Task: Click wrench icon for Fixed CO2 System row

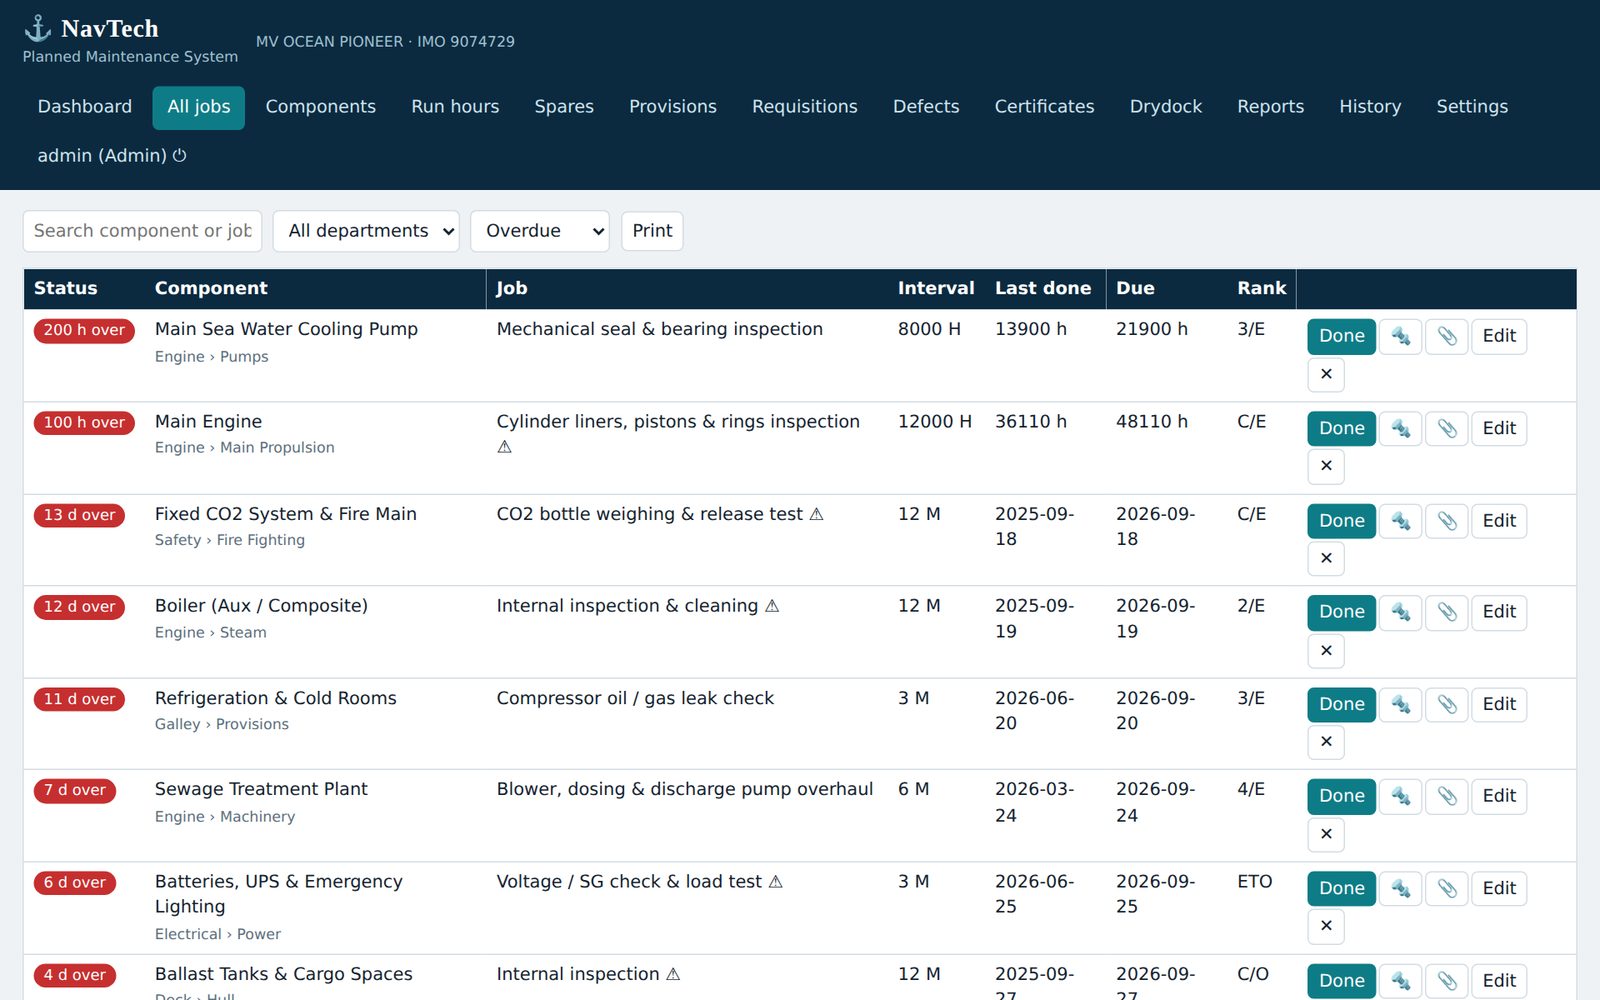Action: click(x=1400, y=521)
